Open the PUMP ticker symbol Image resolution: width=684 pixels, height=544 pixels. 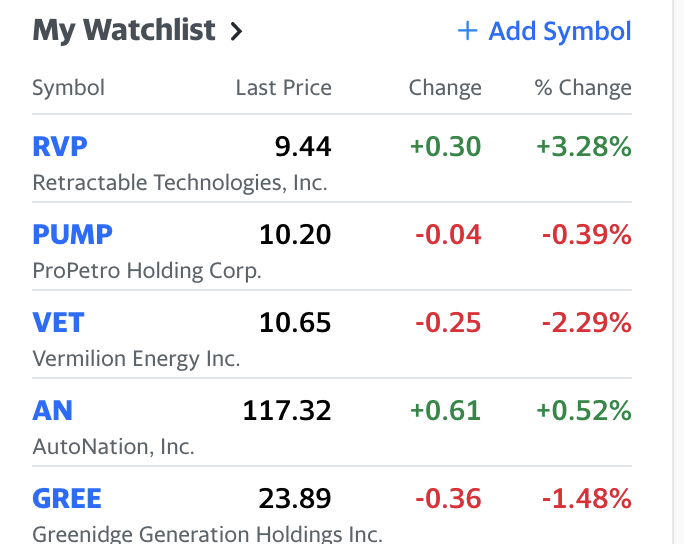(x=72, y=235)
